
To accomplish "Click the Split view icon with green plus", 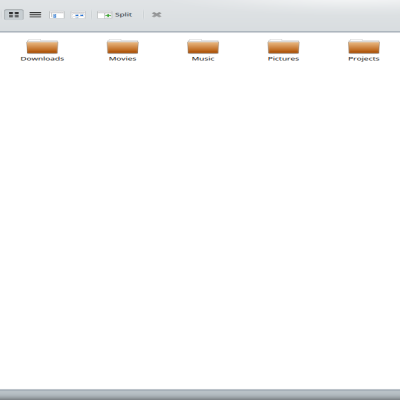I will (105, 15).
